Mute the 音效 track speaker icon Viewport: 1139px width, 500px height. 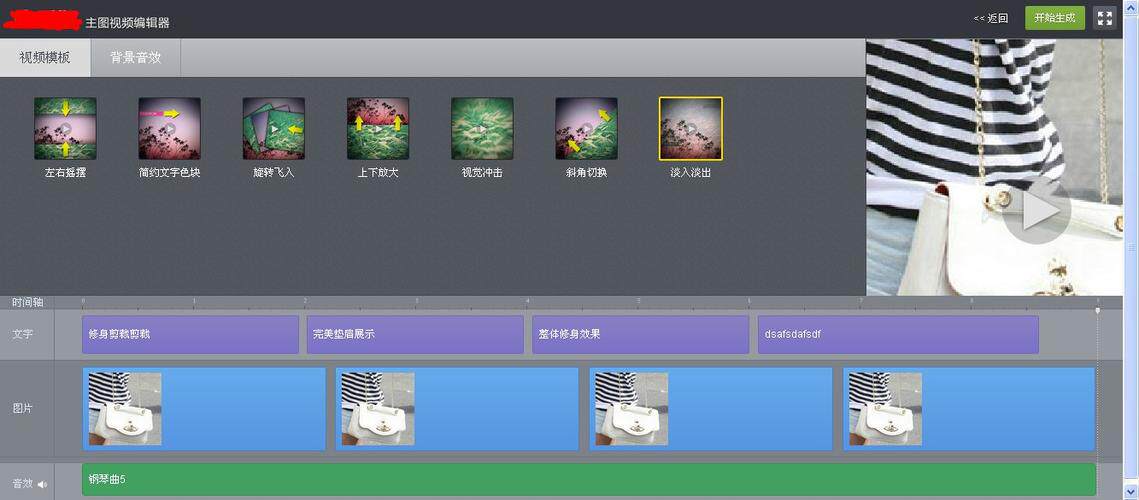[x=42, y=484]
